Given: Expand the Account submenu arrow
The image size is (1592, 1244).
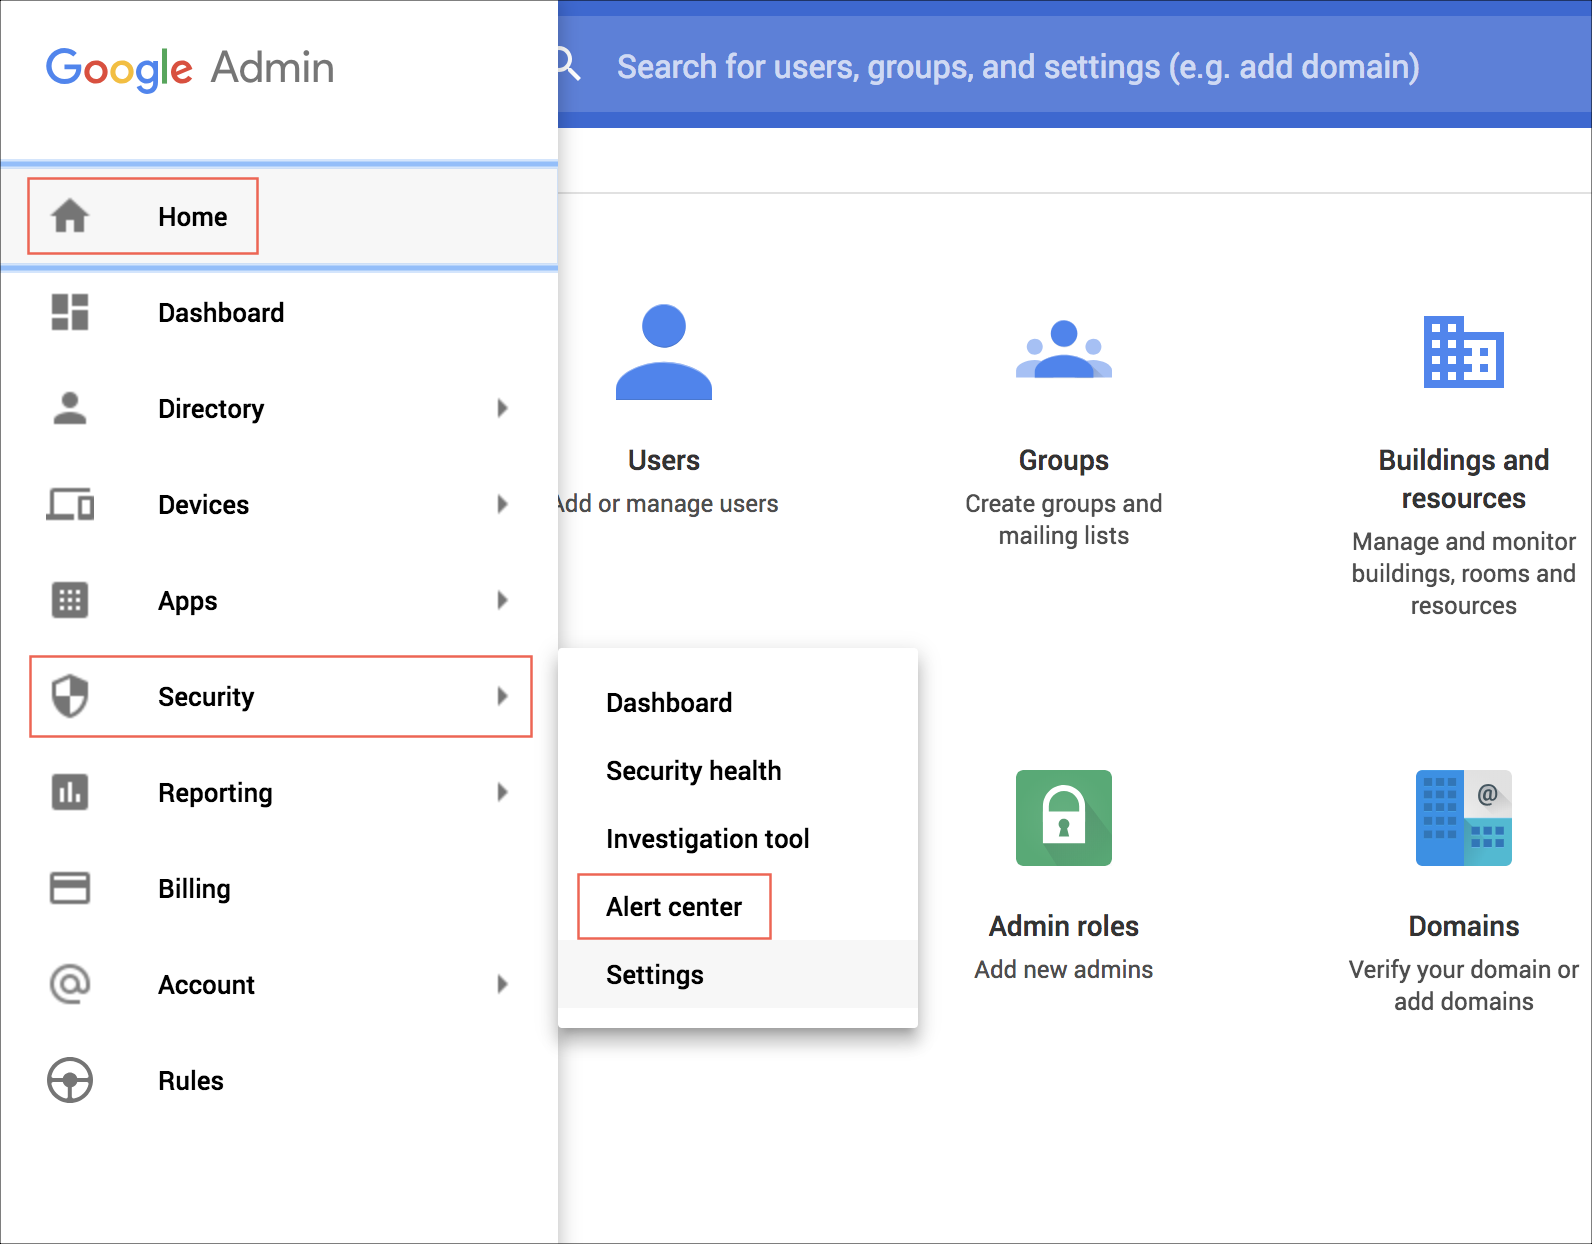Looking at the screenshot, I should pyautogui.click(x=502, y=984).
